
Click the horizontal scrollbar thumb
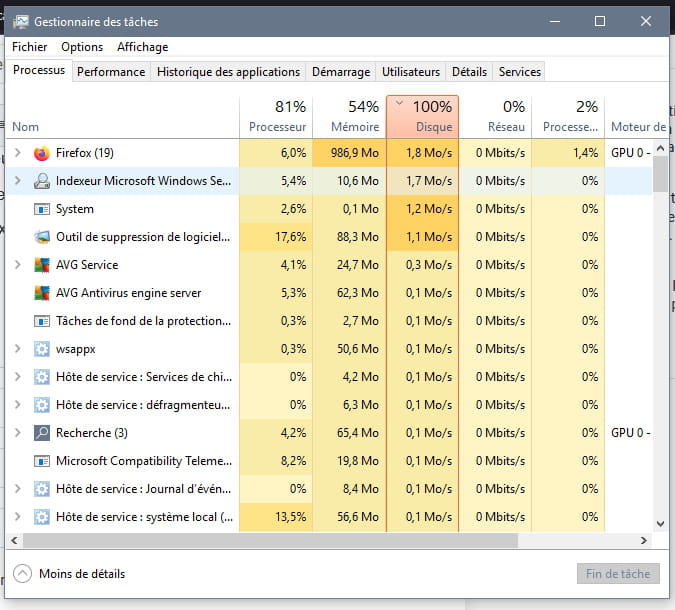[270, 540]
